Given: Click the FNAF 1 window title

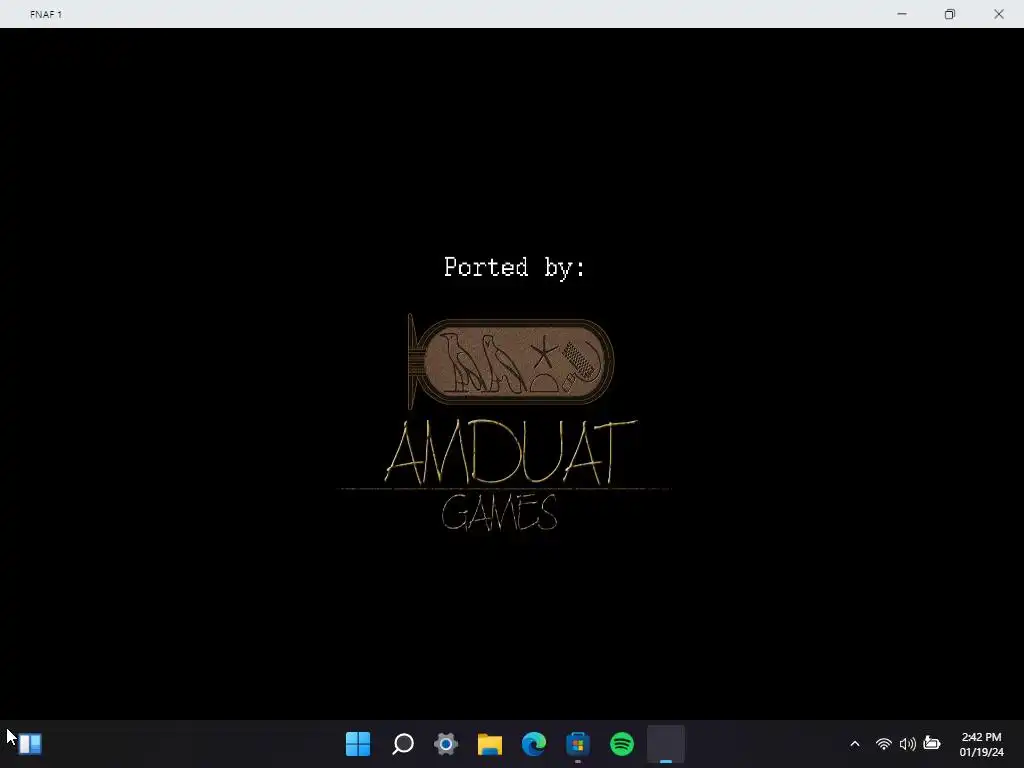Looking at the screenshot, I should [46, 14].
